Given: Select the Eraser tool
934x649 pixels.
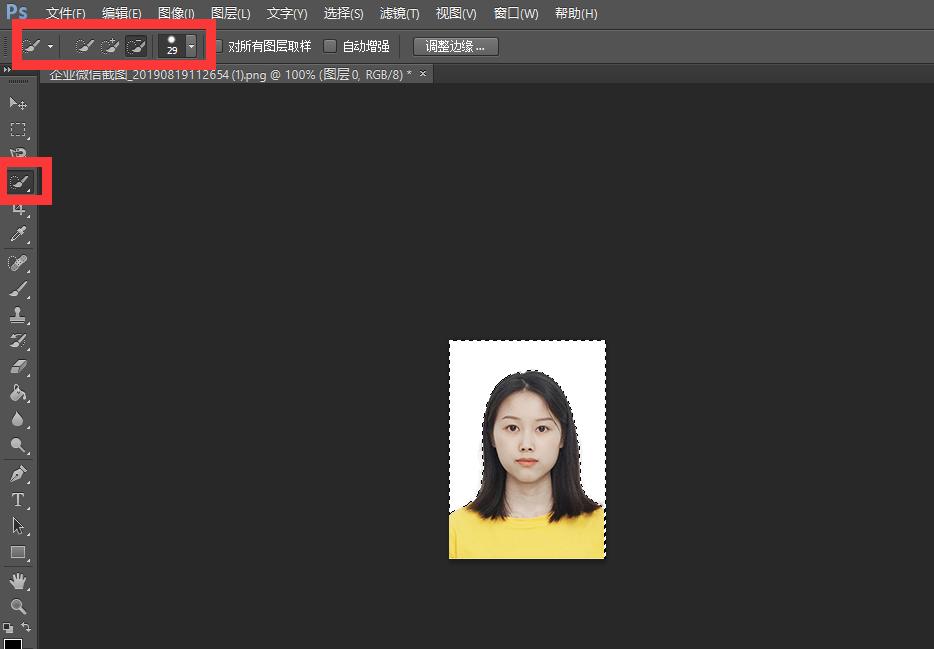Looking at the screenshot, I should click(18, 367).
